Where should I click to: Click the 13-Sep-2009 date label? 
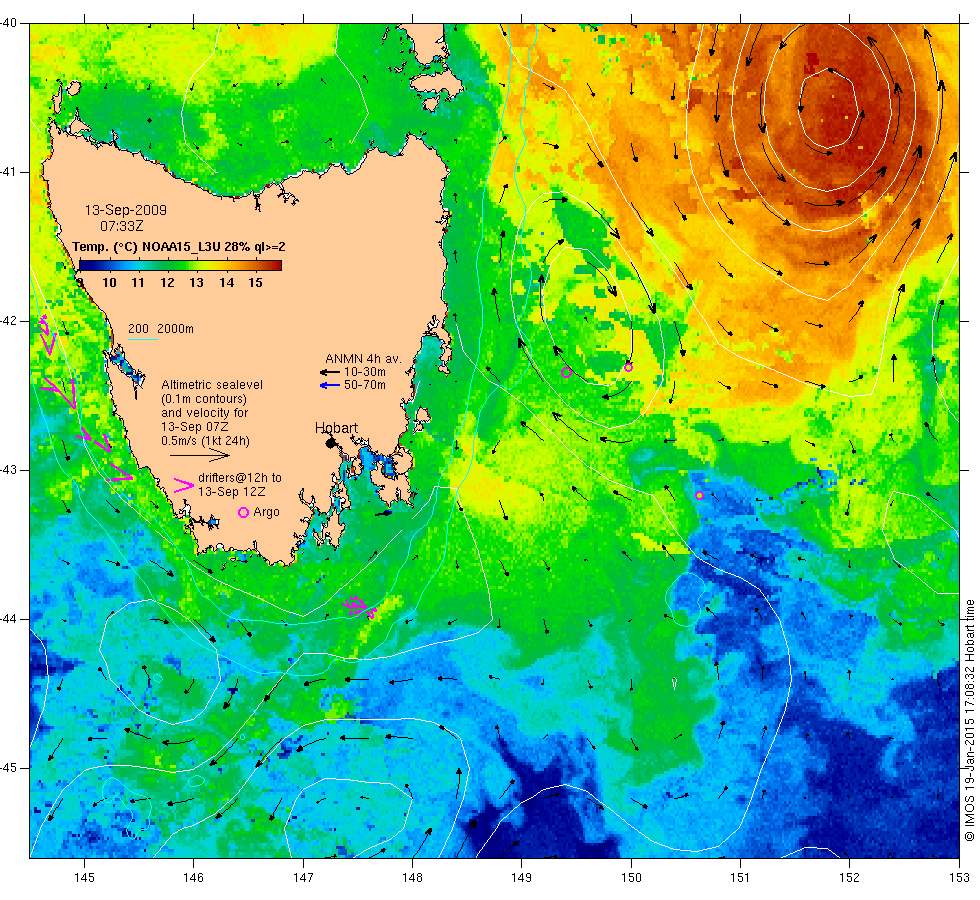[x=126, y=210]
